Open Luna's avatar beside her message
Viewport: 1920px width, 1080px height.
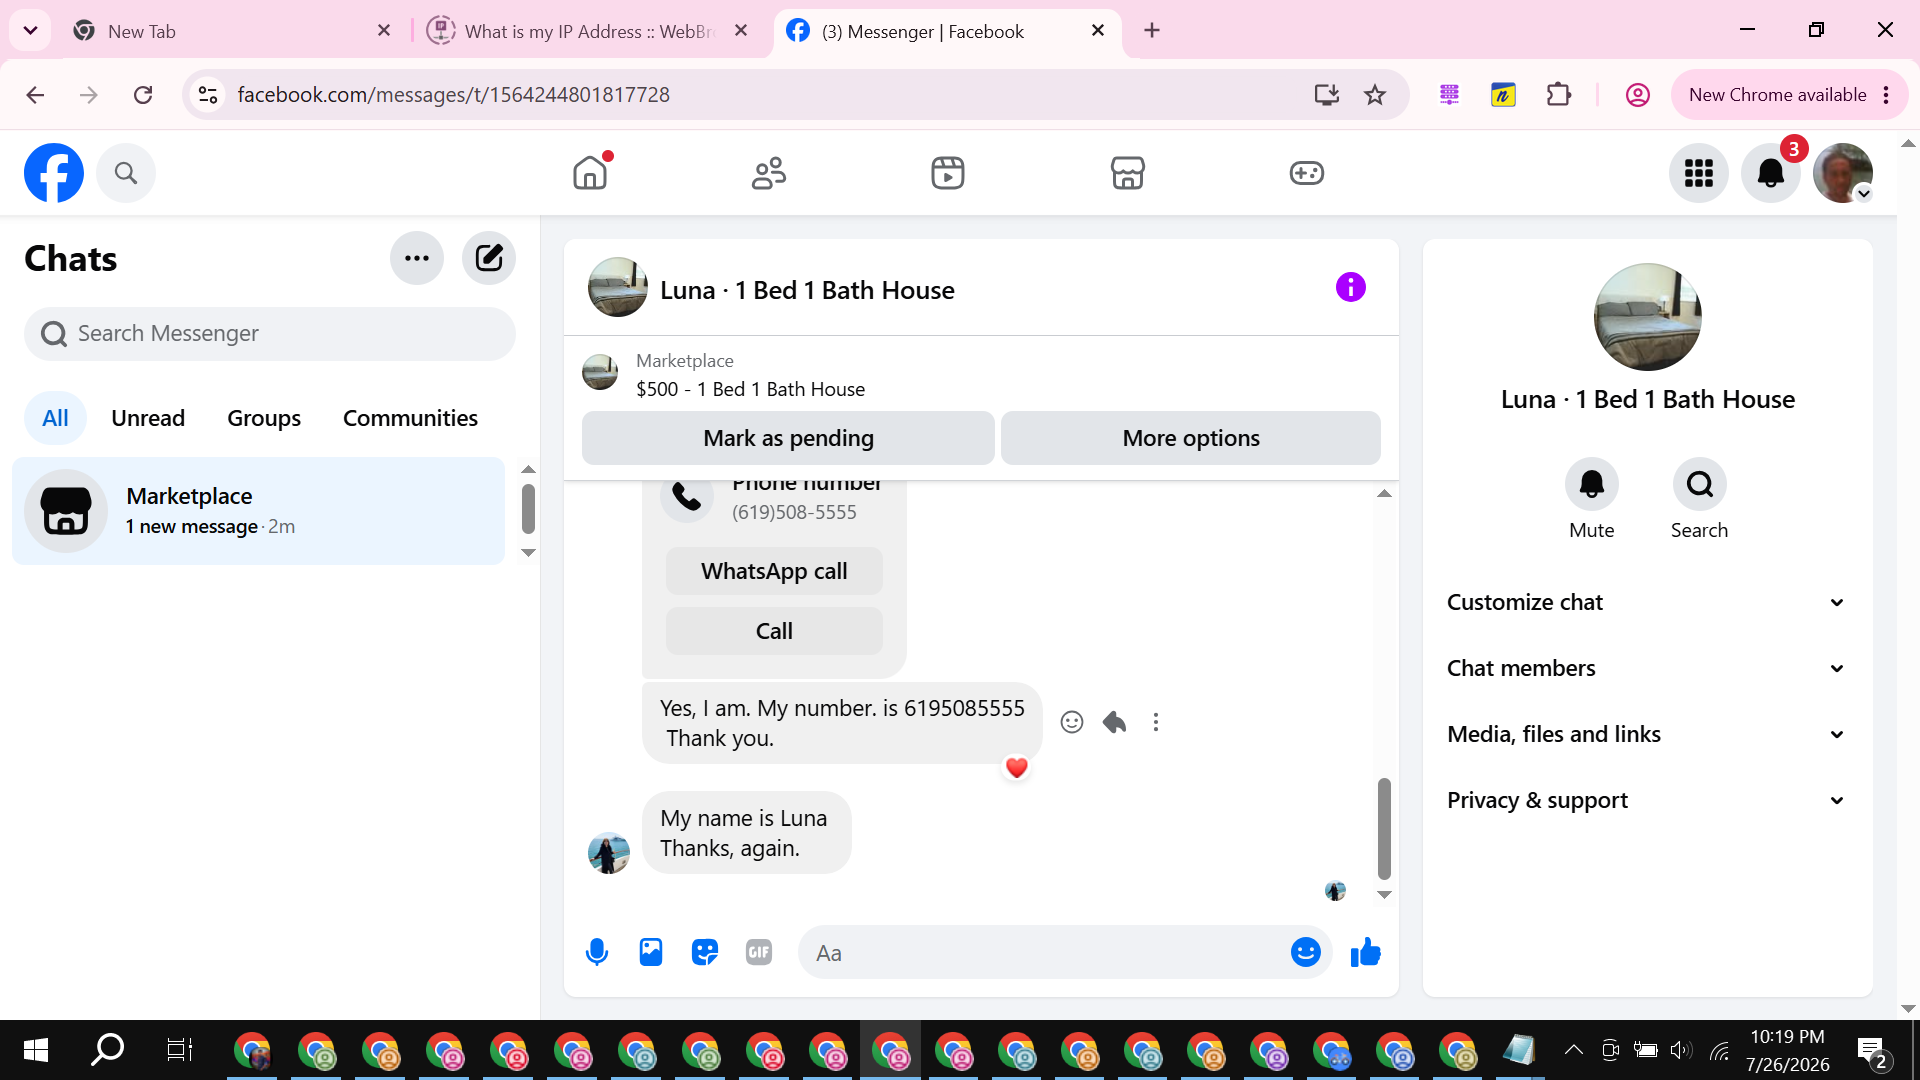pos(609,853)
